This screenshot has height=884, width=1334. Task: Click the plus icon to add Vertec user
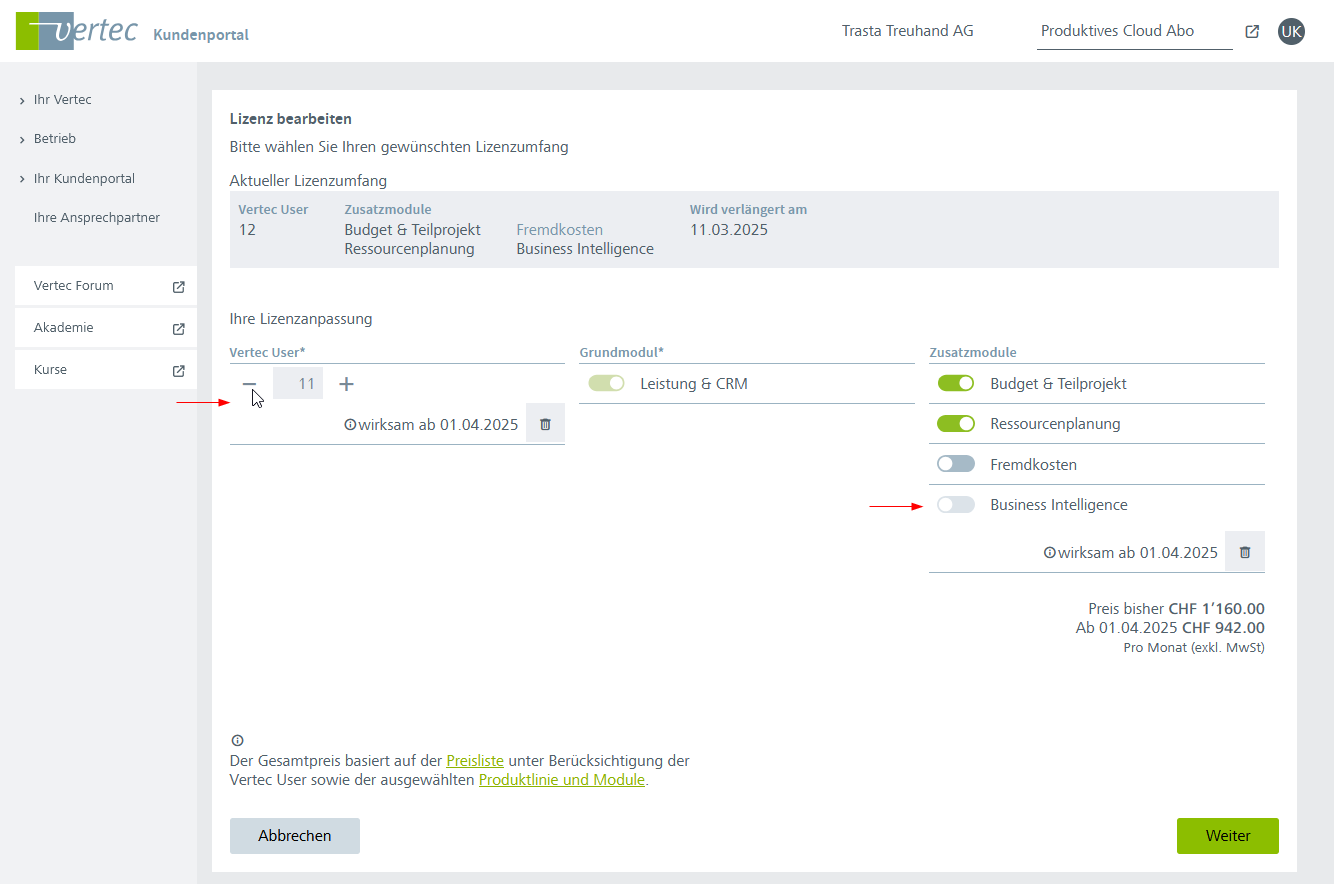346,384
